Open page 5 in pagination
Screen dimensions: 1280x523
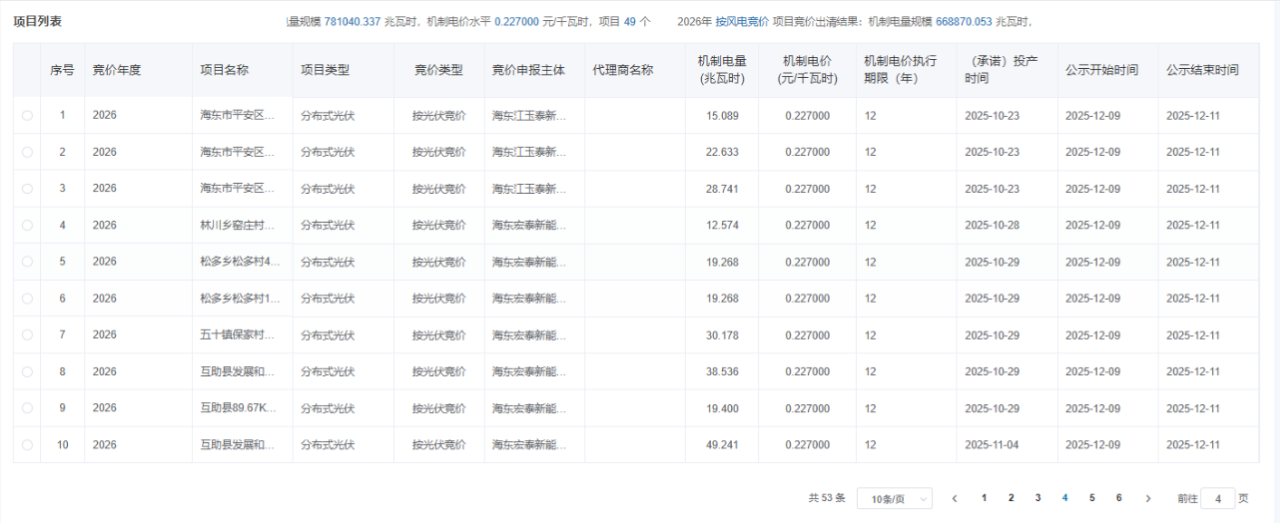click(1092, 498)
